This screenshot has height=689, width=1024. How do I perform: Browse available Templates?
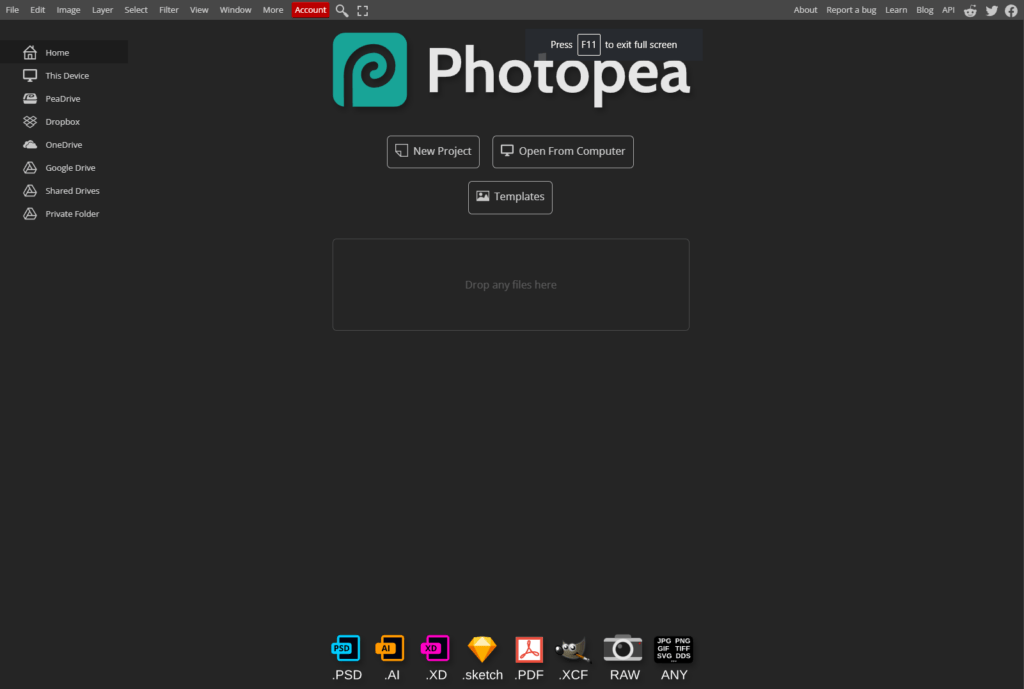tap(510, 197)
